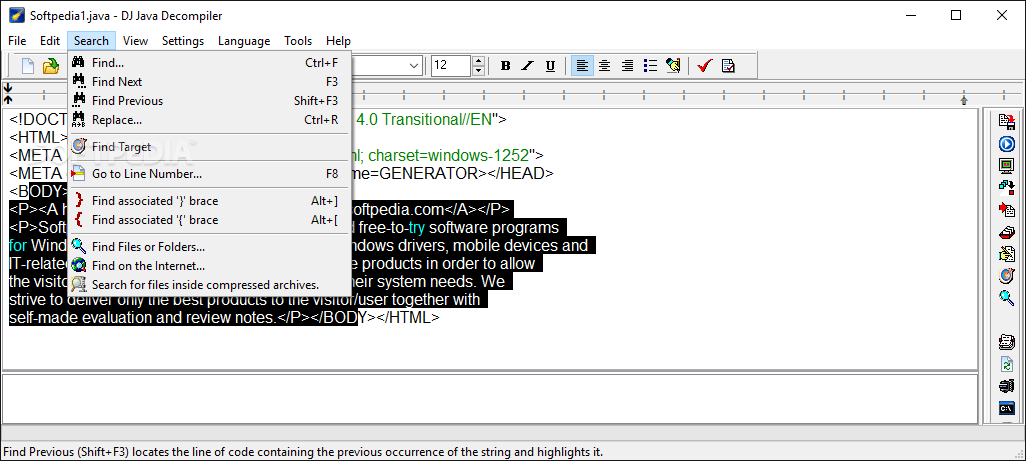Screen dimensions: 1026x461
Task: Toggle bulleted list formatting
Action: point(650,65)
